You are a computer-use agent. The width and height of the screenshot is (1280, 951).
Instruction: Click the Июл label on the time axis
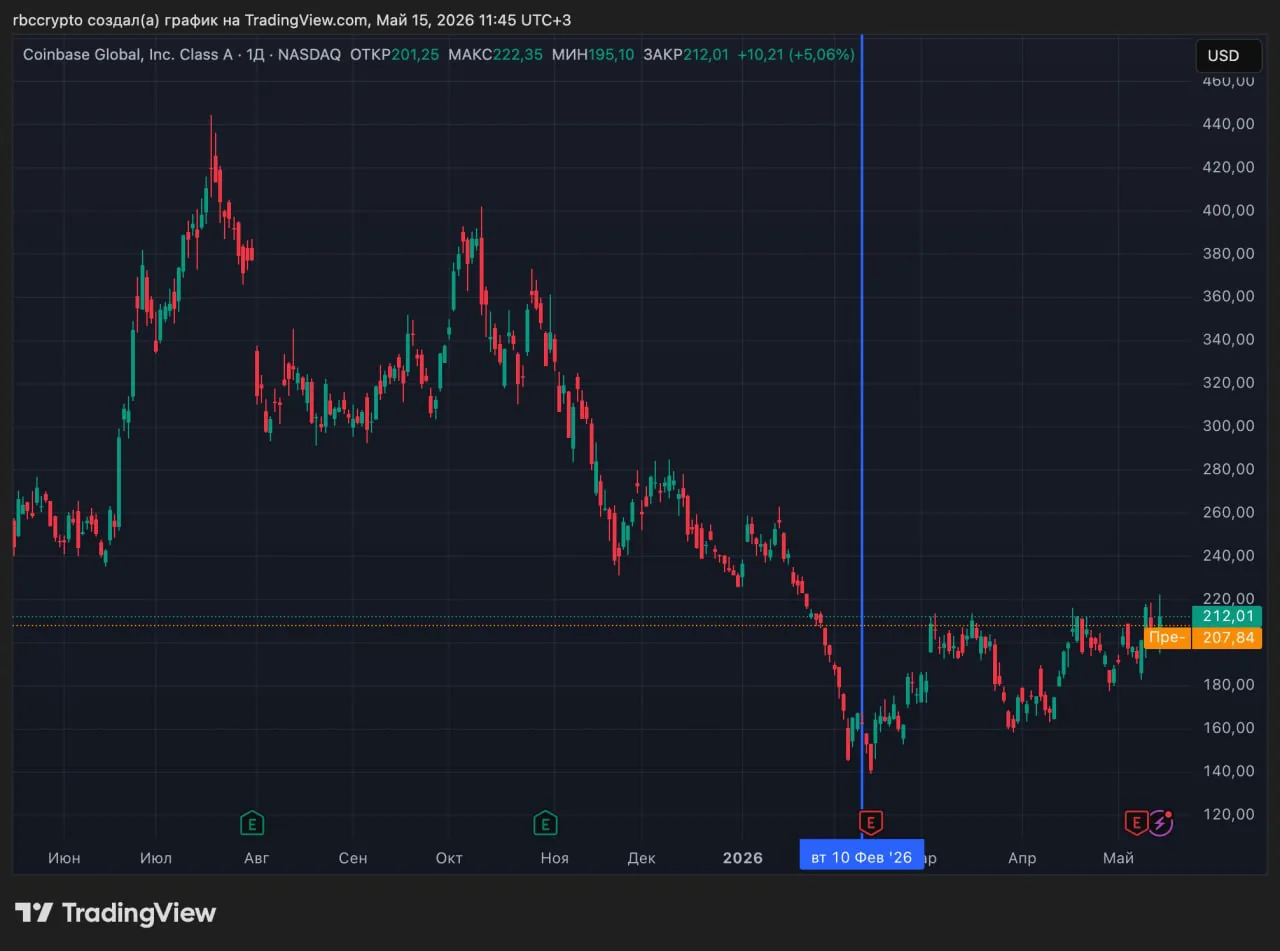(156, 858)
